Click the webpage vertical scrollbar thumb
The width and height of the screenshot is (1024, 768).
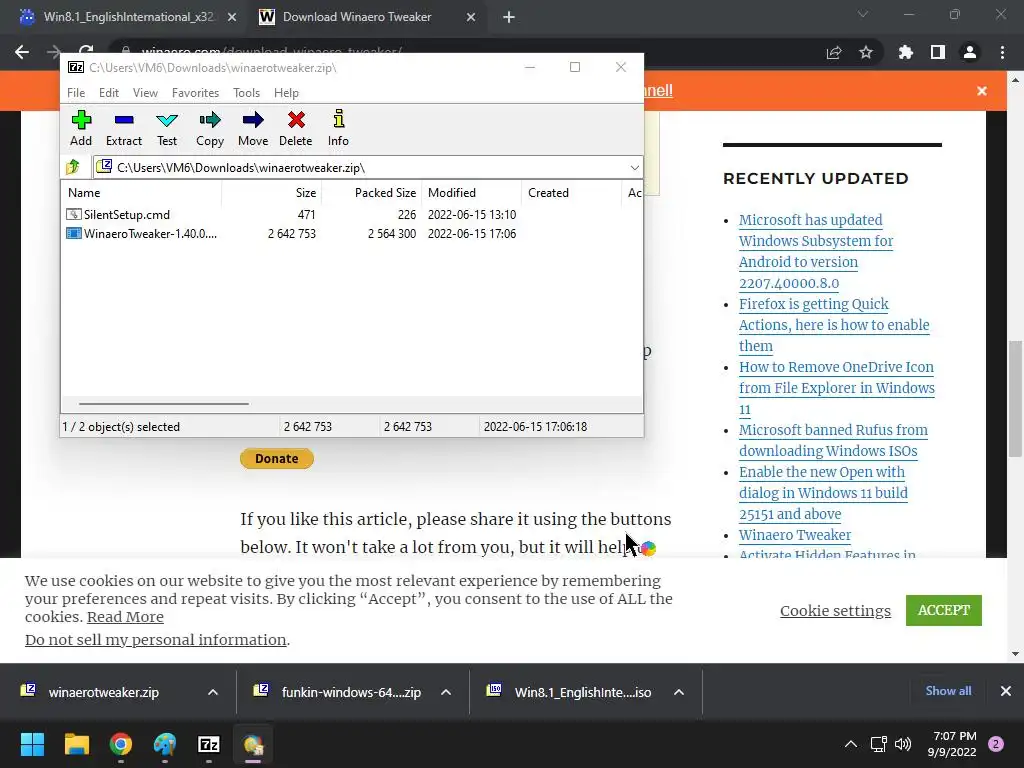click(x=1015, y=398)
